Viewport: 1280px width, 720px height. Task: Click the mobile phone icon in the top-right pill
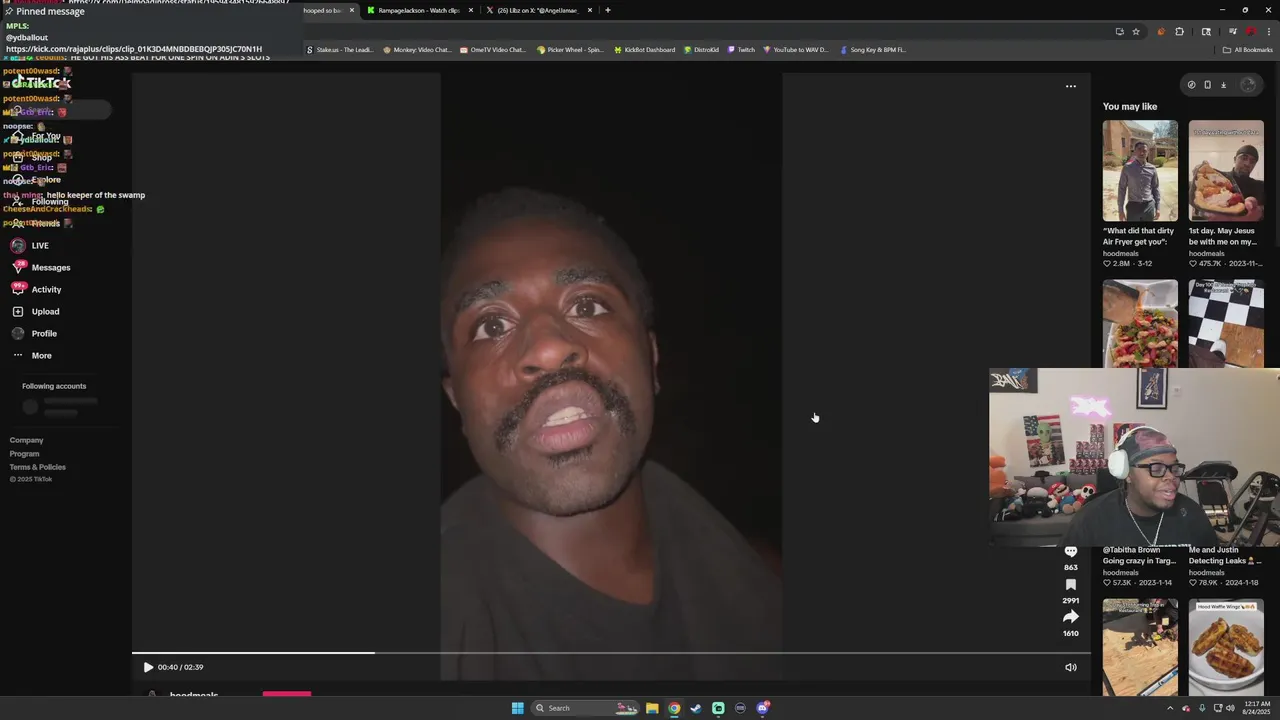point(1207,85)
